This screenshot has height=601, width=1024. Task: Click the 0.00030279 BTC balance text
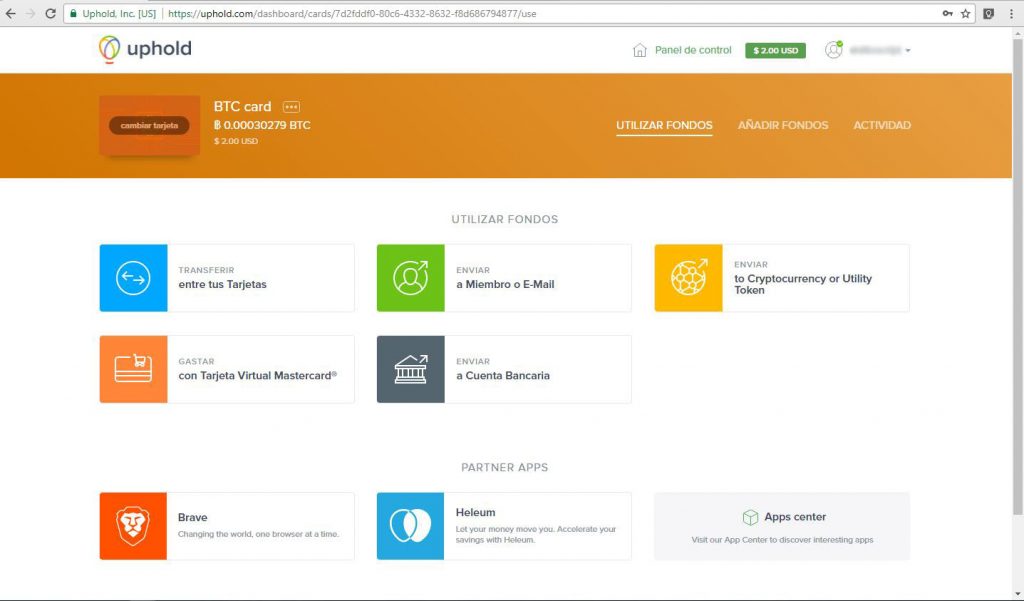point(262,125)
